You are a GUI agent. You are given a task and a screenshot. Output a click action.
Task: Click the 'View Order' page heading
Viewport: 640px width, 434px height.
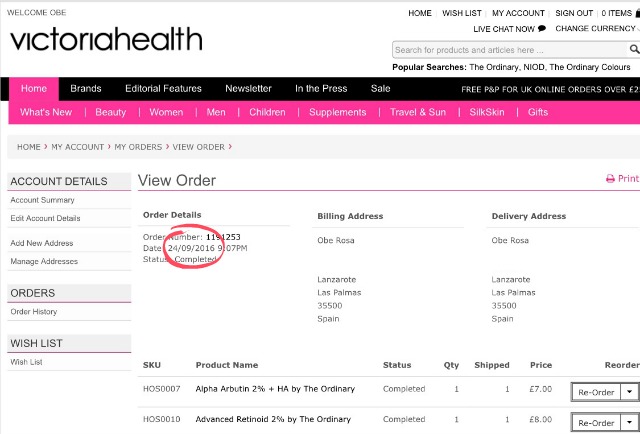coord(177,180)
